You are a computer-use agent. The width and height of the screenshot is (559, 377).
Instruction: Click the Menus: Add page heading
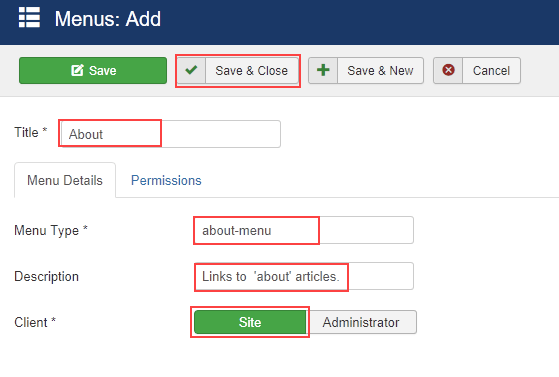[x=108, y=19]
